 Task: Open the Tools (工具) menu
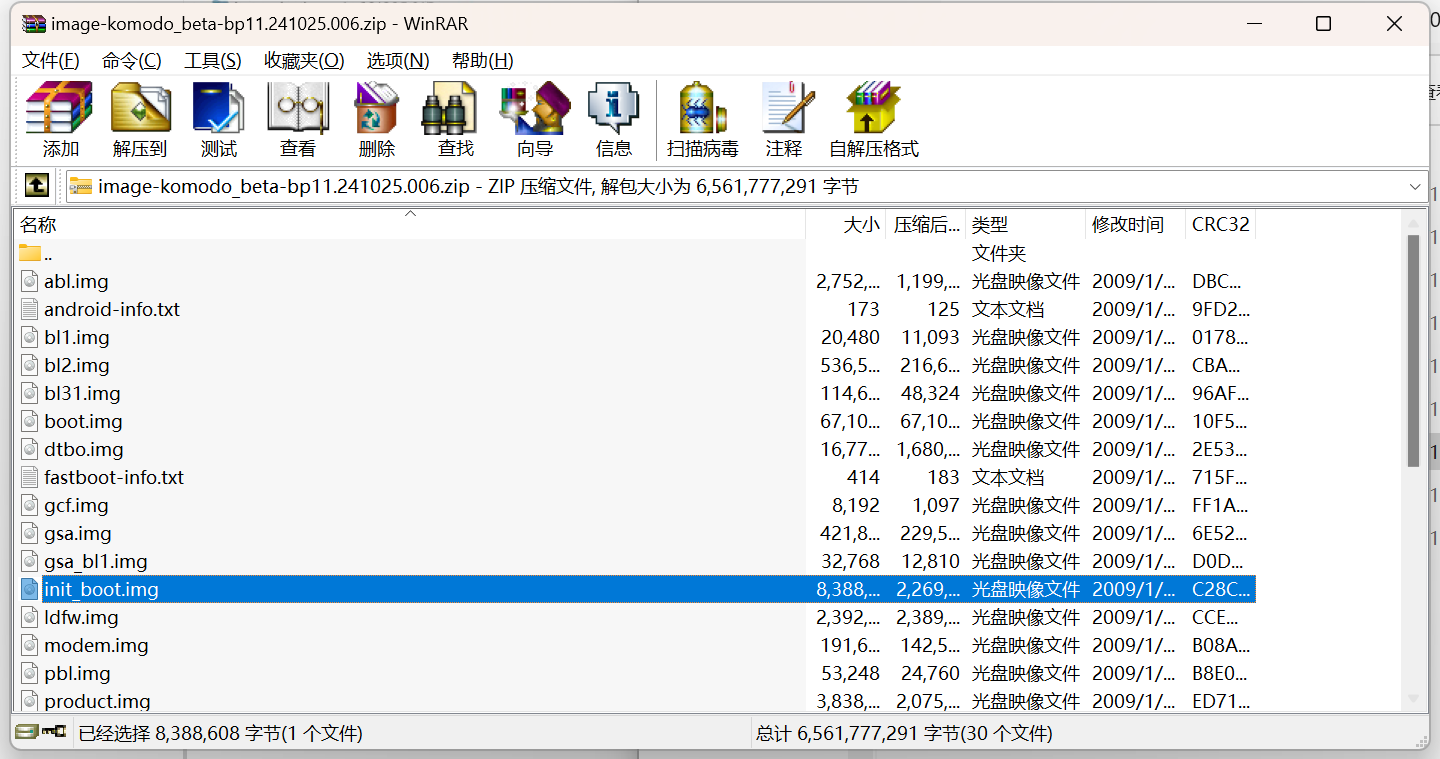pos(213,61)
